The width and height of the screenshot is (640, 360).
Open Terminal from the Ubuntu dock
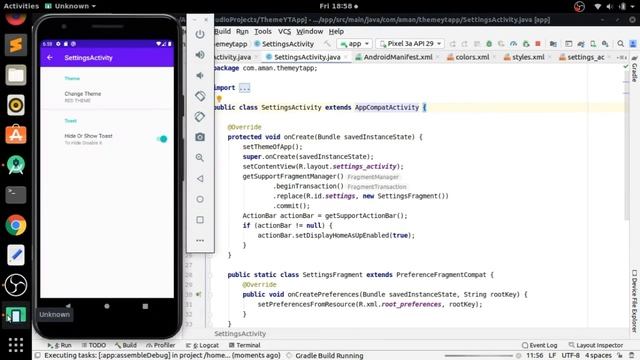point(16,195)
